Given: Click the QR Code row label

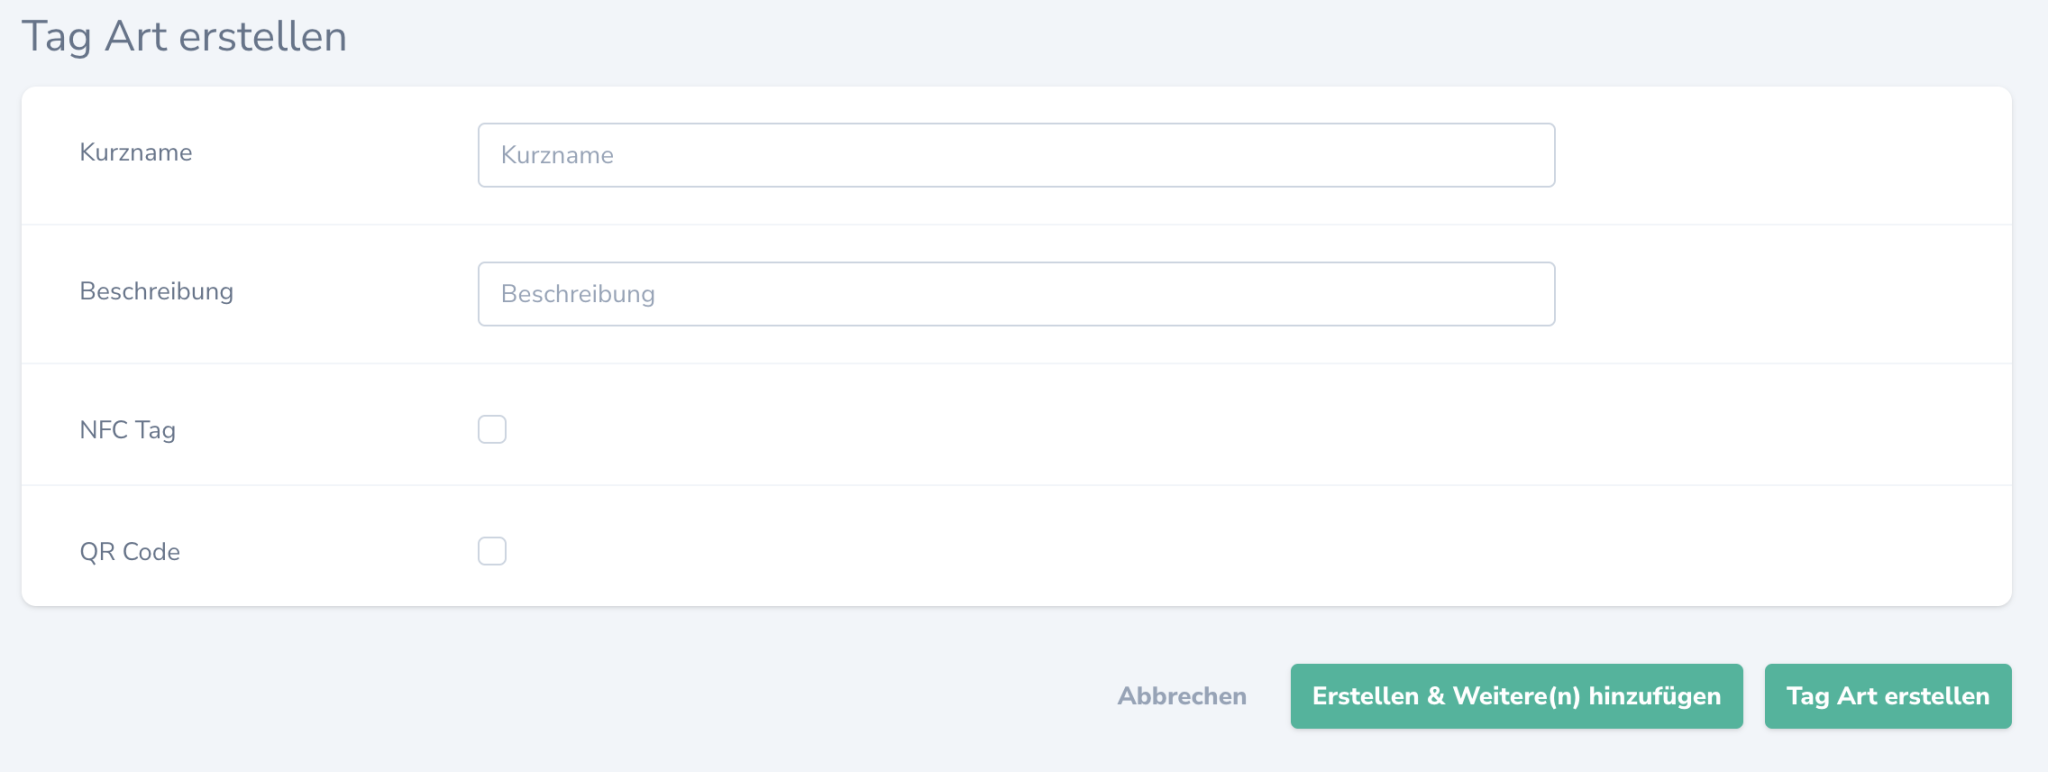Looking at the screenshot, I should pos(130,550).
